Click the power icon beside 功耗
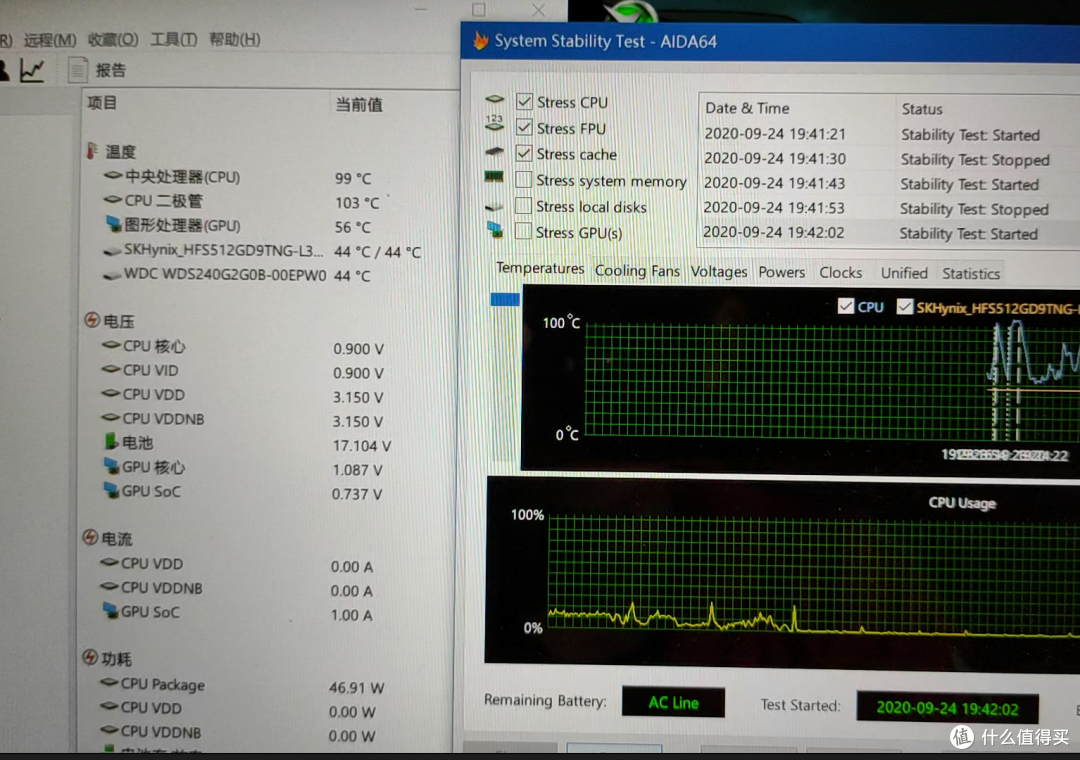 (90, 657)
